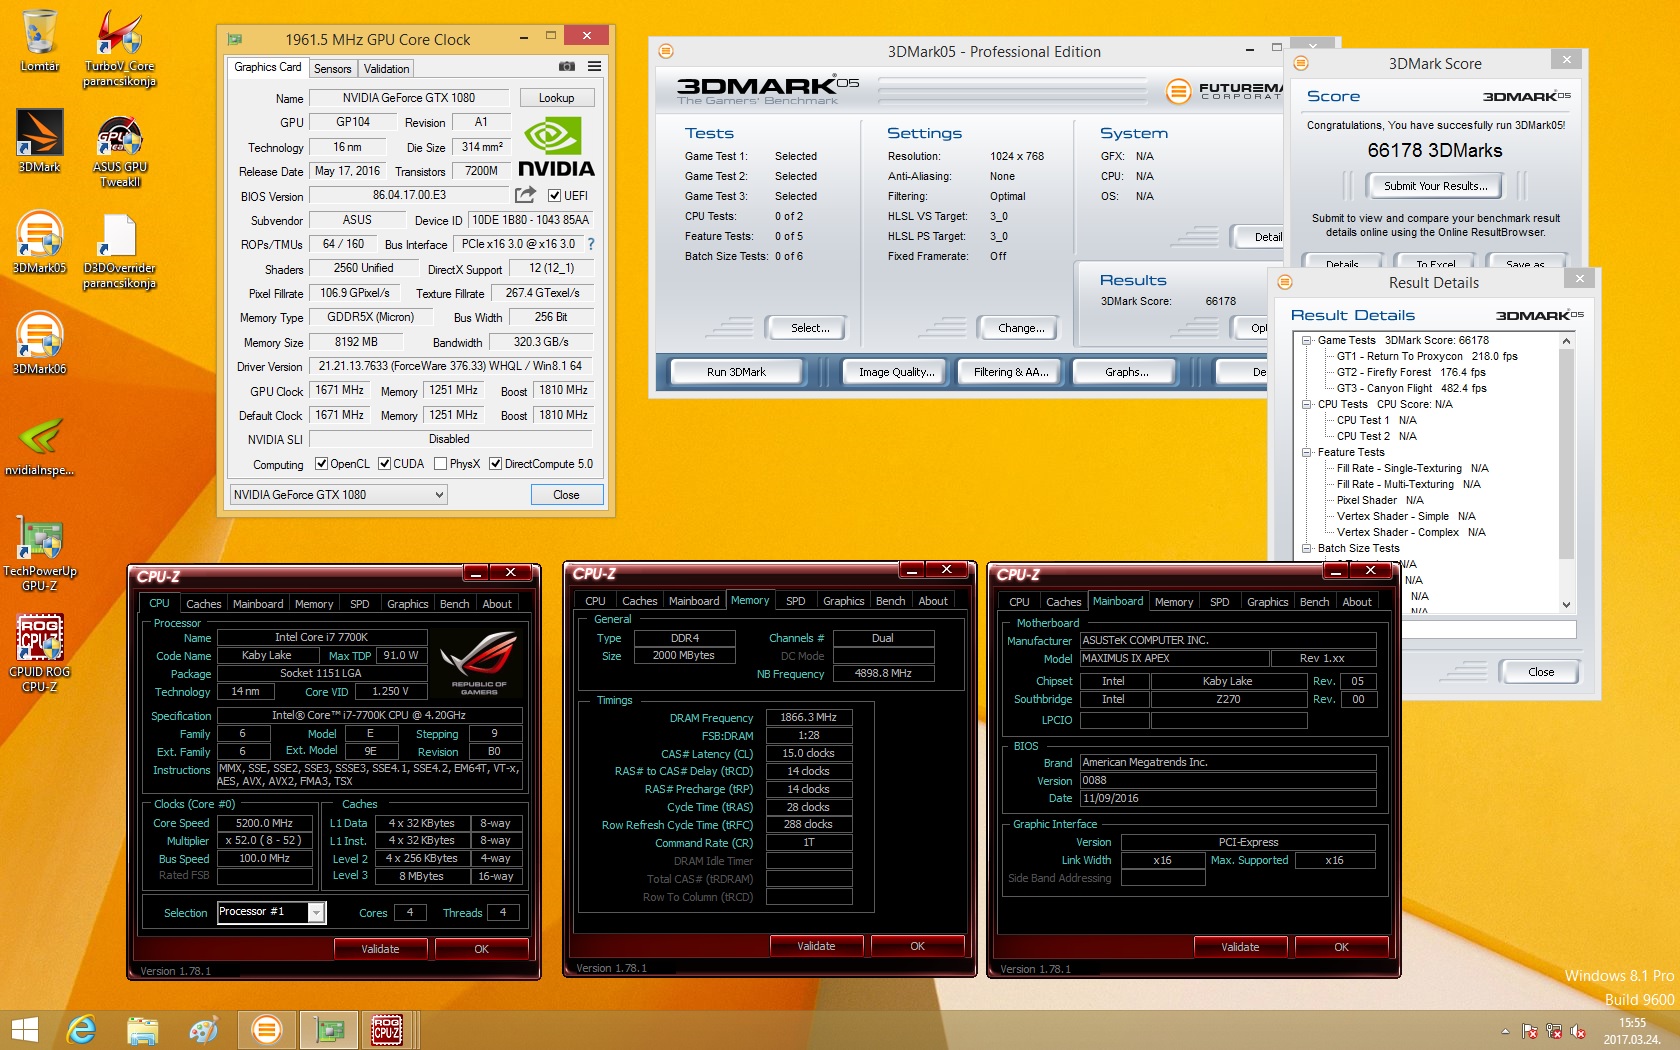Open Bench tab in right CPU-Z window
This screenshot has height=1050, width=1680.
tap(1314, 602)
